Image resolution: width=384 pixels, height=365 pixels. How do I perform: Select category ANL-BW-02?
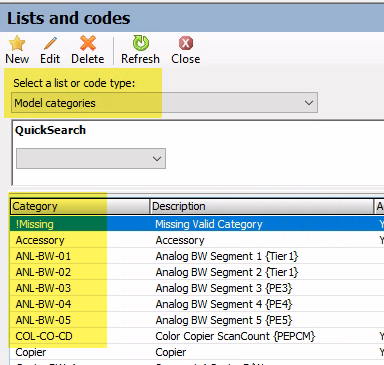click(43, 272)
